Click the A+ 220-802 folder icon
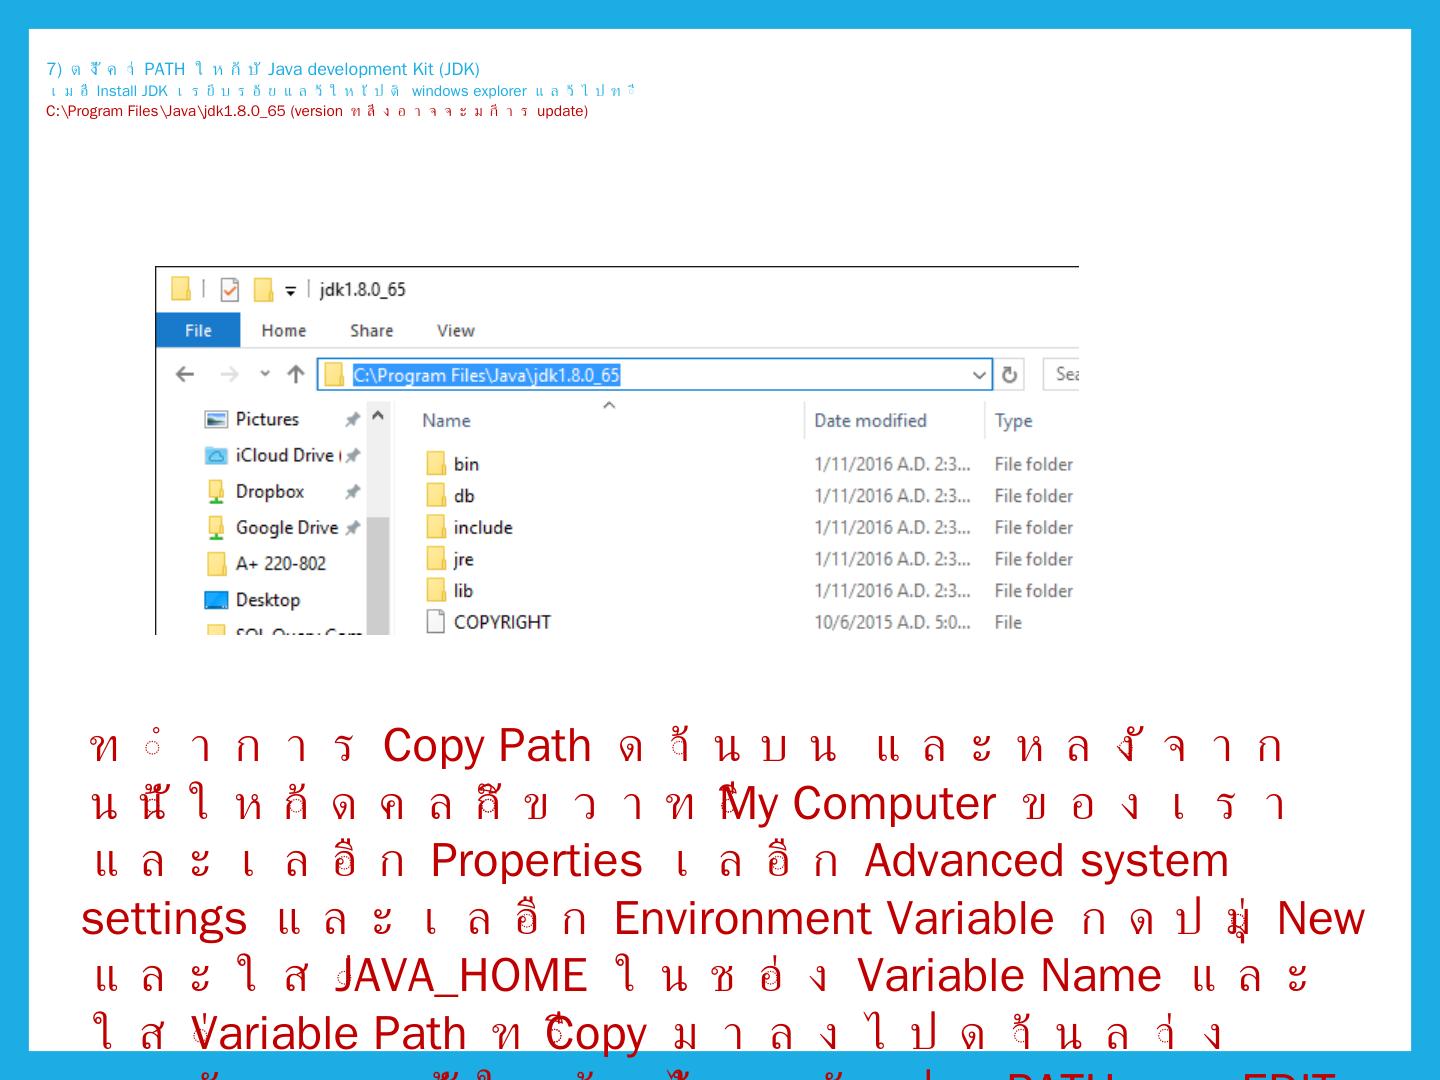 point(216,564)
